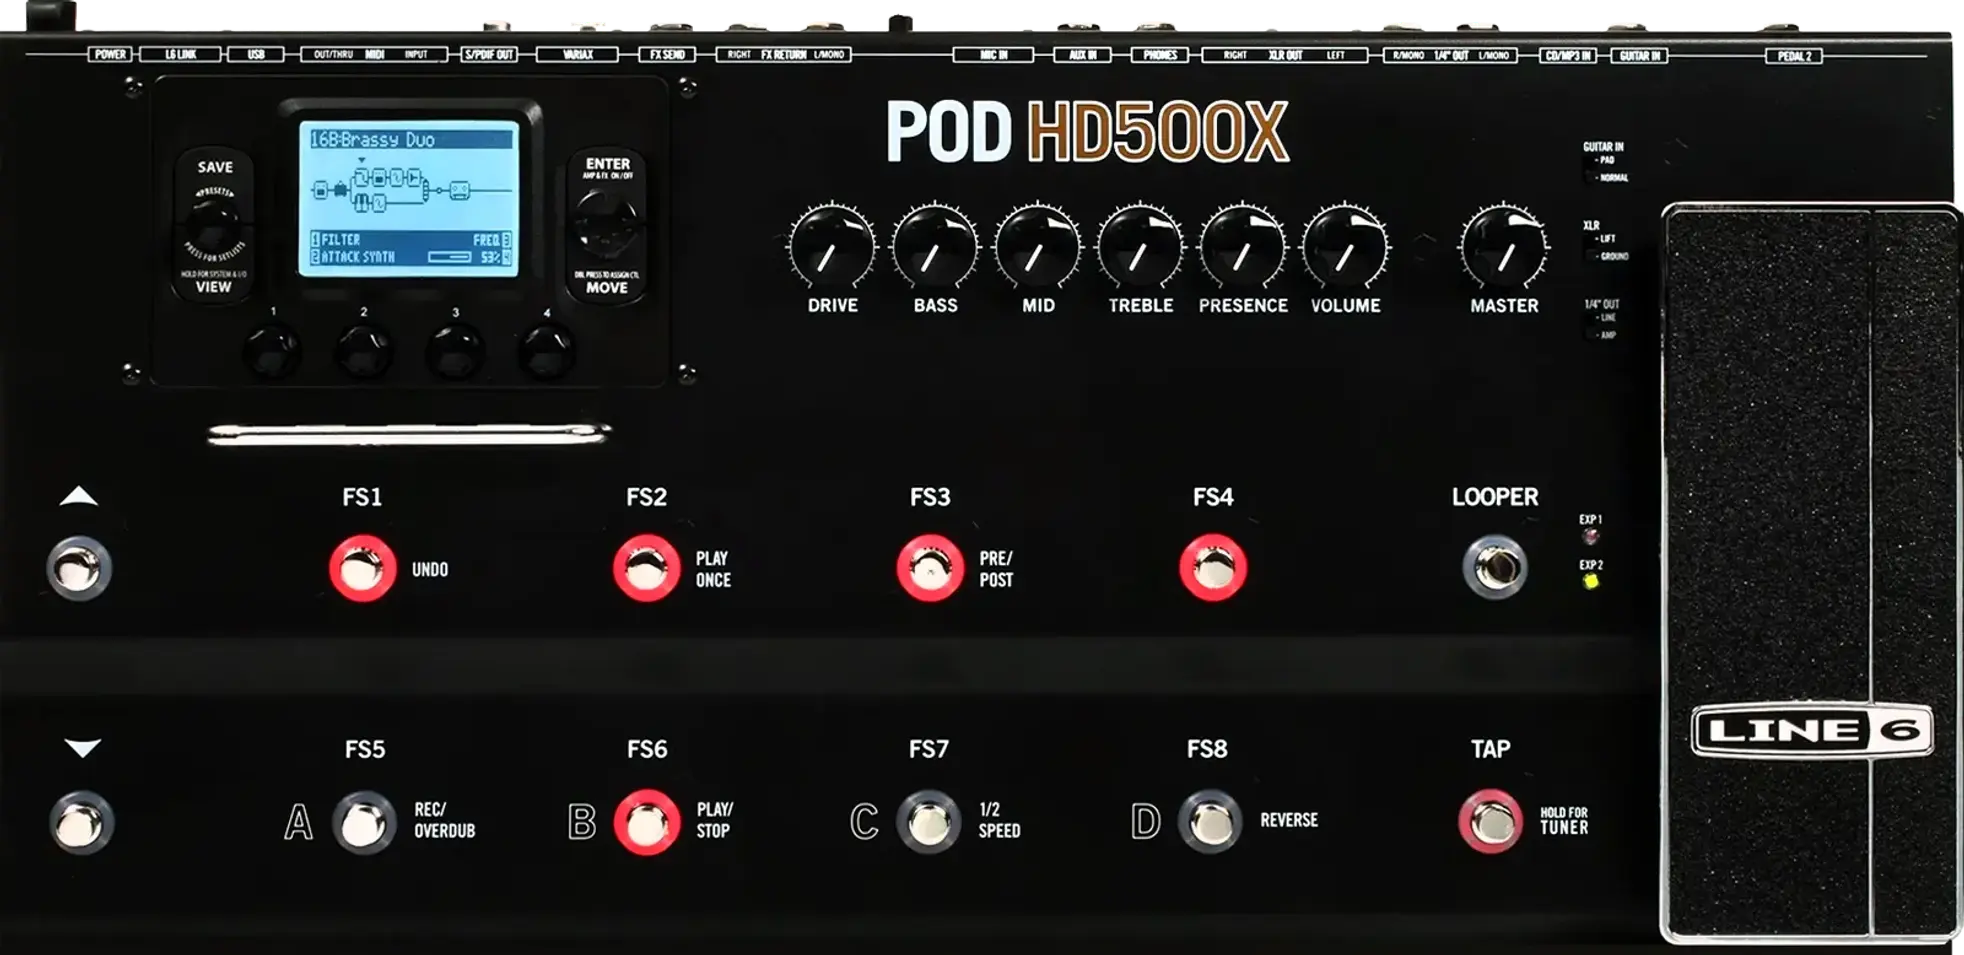This screenshot has width=1964, height=955.
Task: Click multi-function knob 2
Action: [x=364, y=352]
